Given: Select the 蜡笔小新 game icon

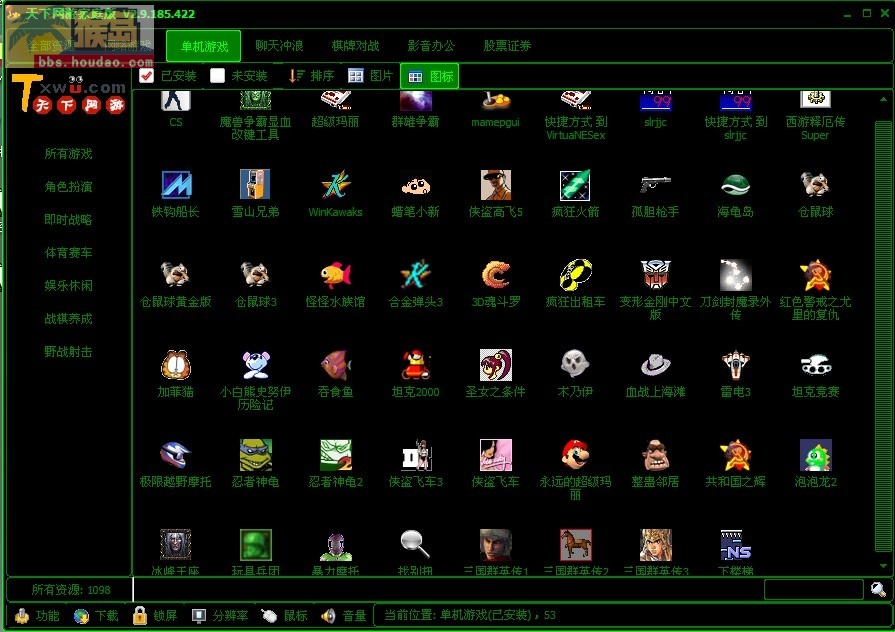Looking at the screenshot, I should pyautogui.click(x=416, y=184).
